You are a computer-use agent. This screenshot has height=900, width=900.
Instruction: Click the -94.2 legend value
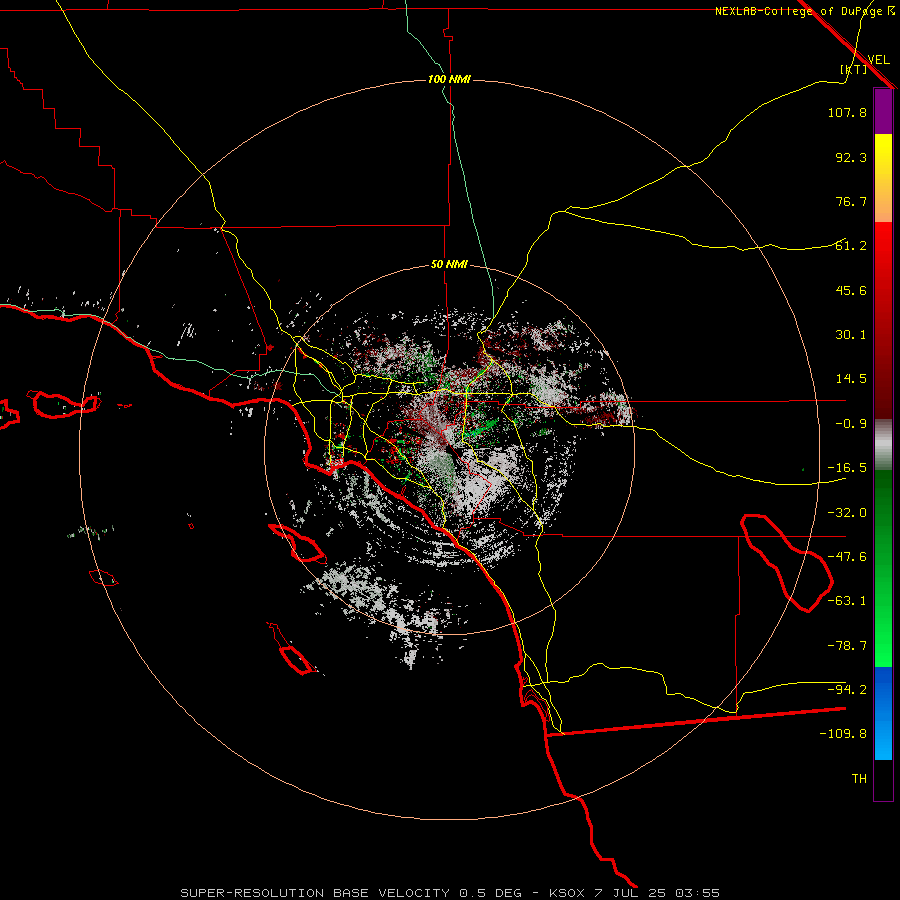point(847,690)
